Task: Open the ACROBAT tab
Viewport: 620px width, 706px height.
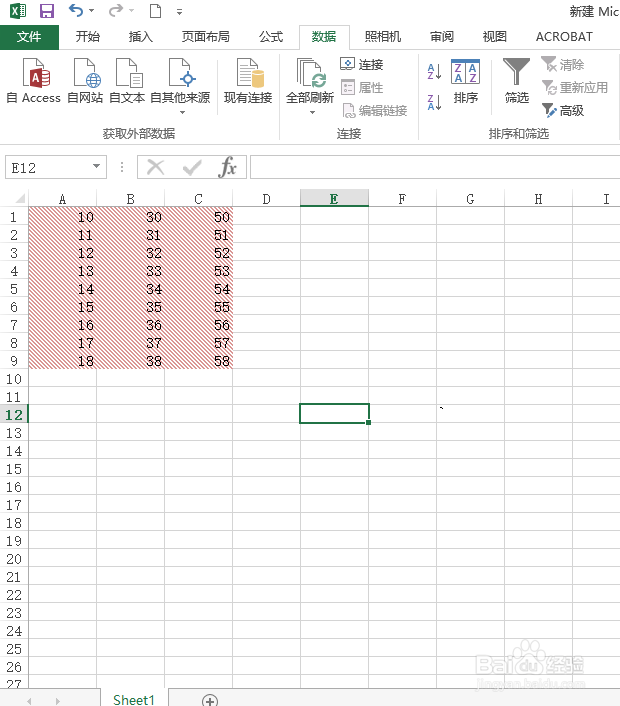Action: 564,37
